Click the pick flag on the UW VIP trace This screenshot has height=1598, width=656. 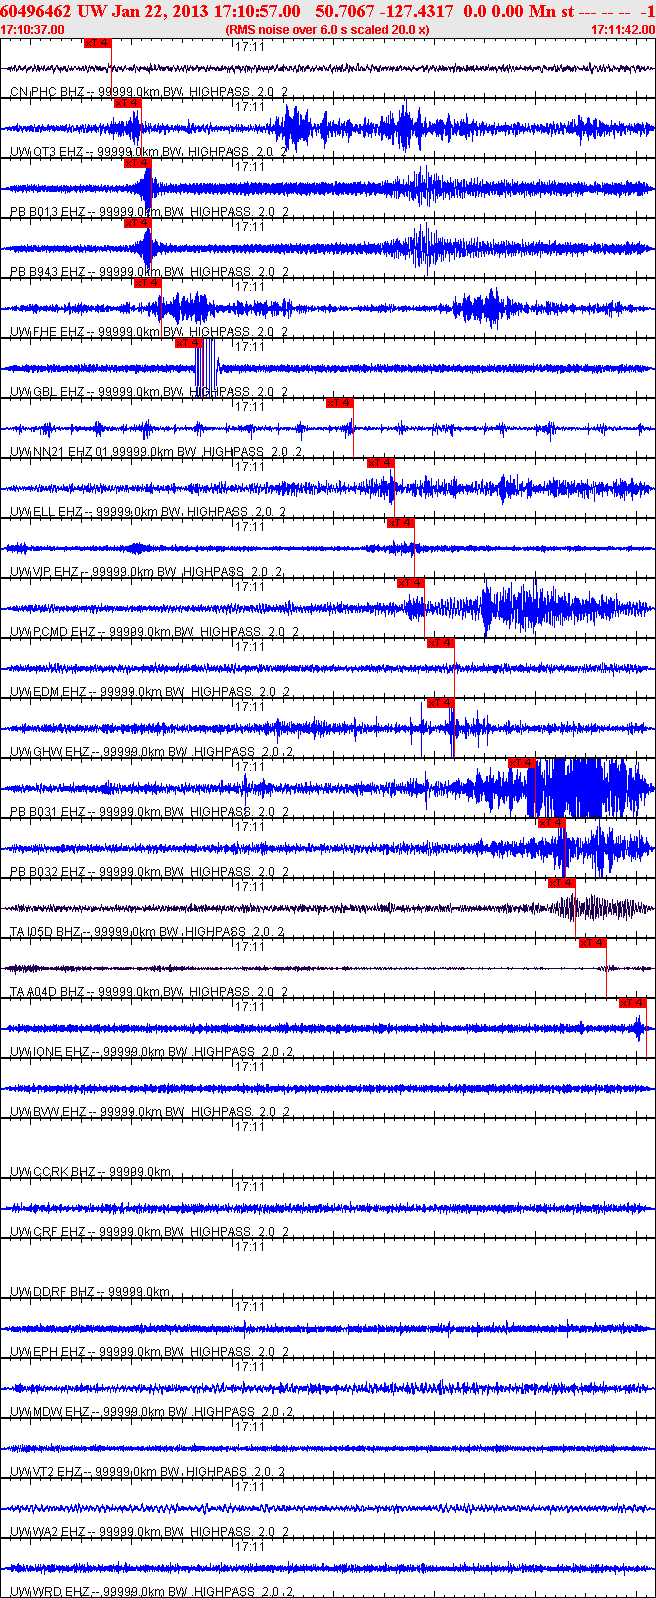click(x=400, y=523)
